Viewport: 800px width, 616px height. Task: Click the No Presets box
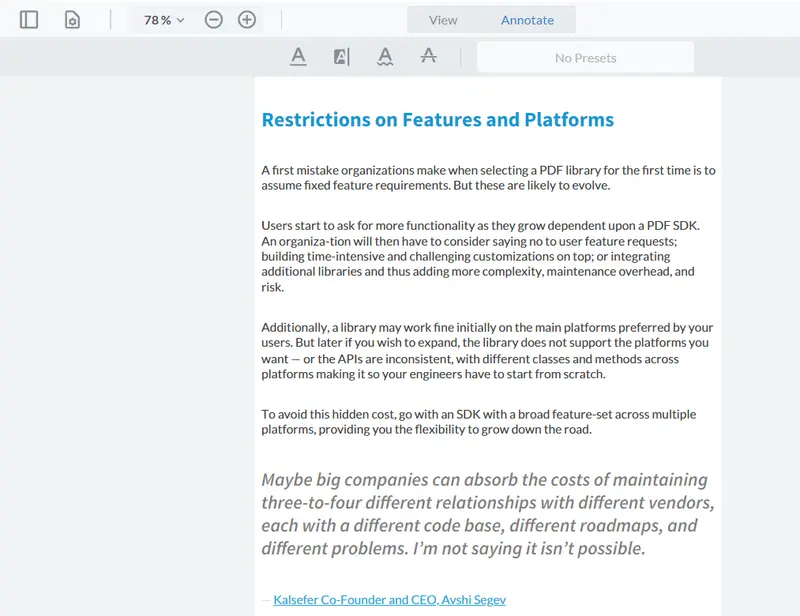coord(585,58)
